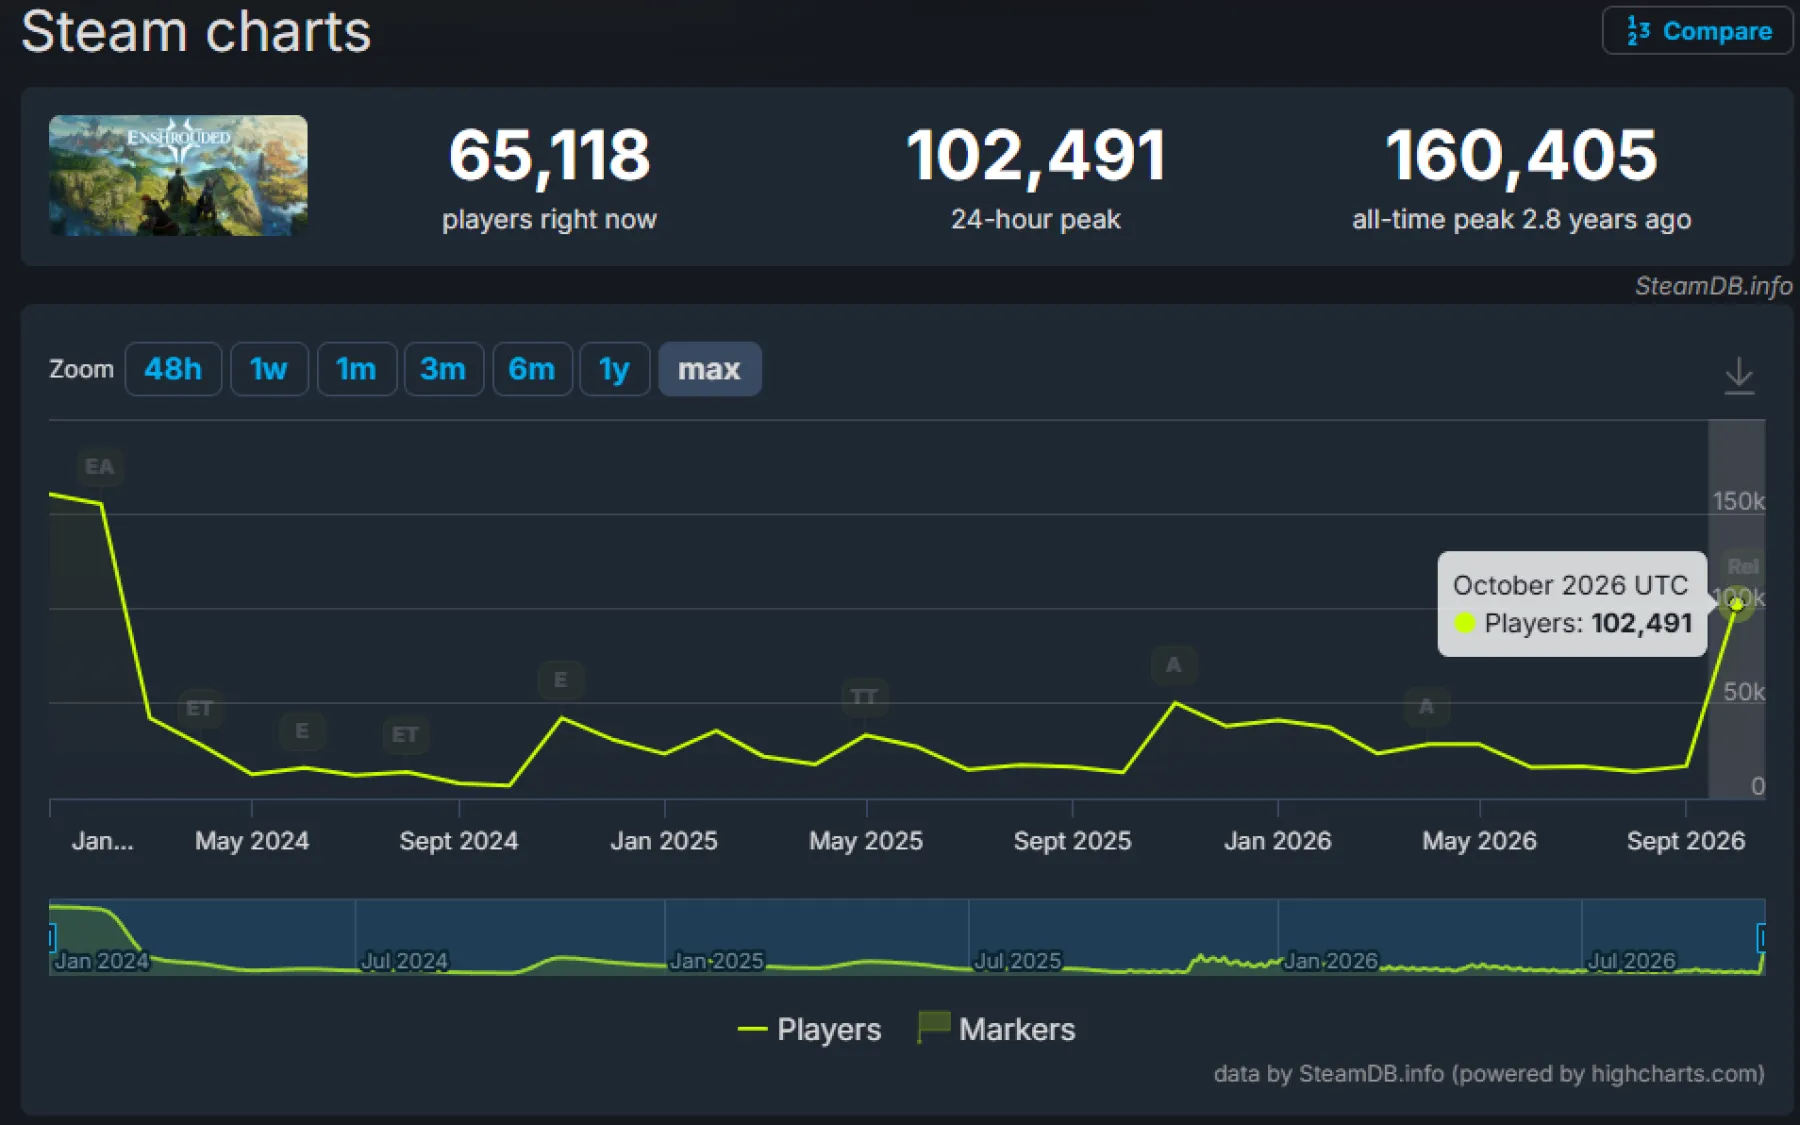Click the highlighted October 2026 data point
The width and height of the screenshot is (1800, 1125).
[x=1736, y=603]
